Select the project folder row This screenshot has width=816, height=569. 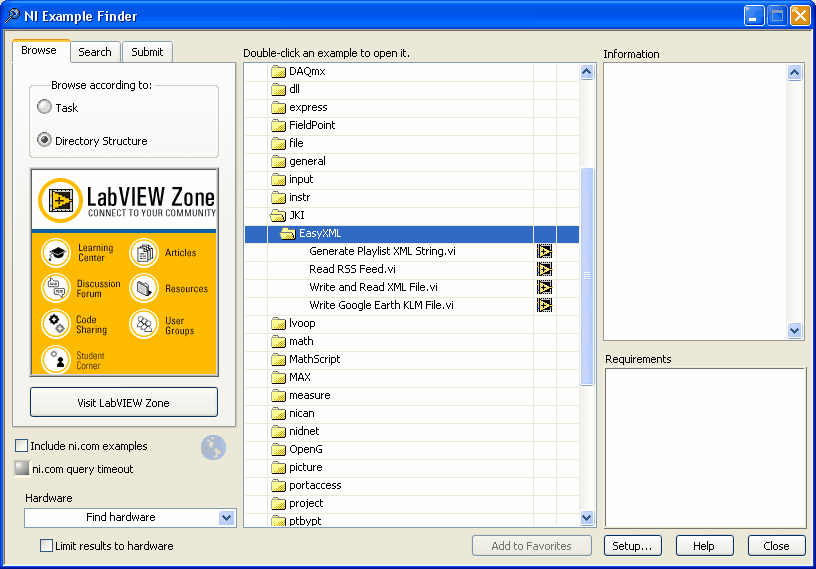pos(412,503)
